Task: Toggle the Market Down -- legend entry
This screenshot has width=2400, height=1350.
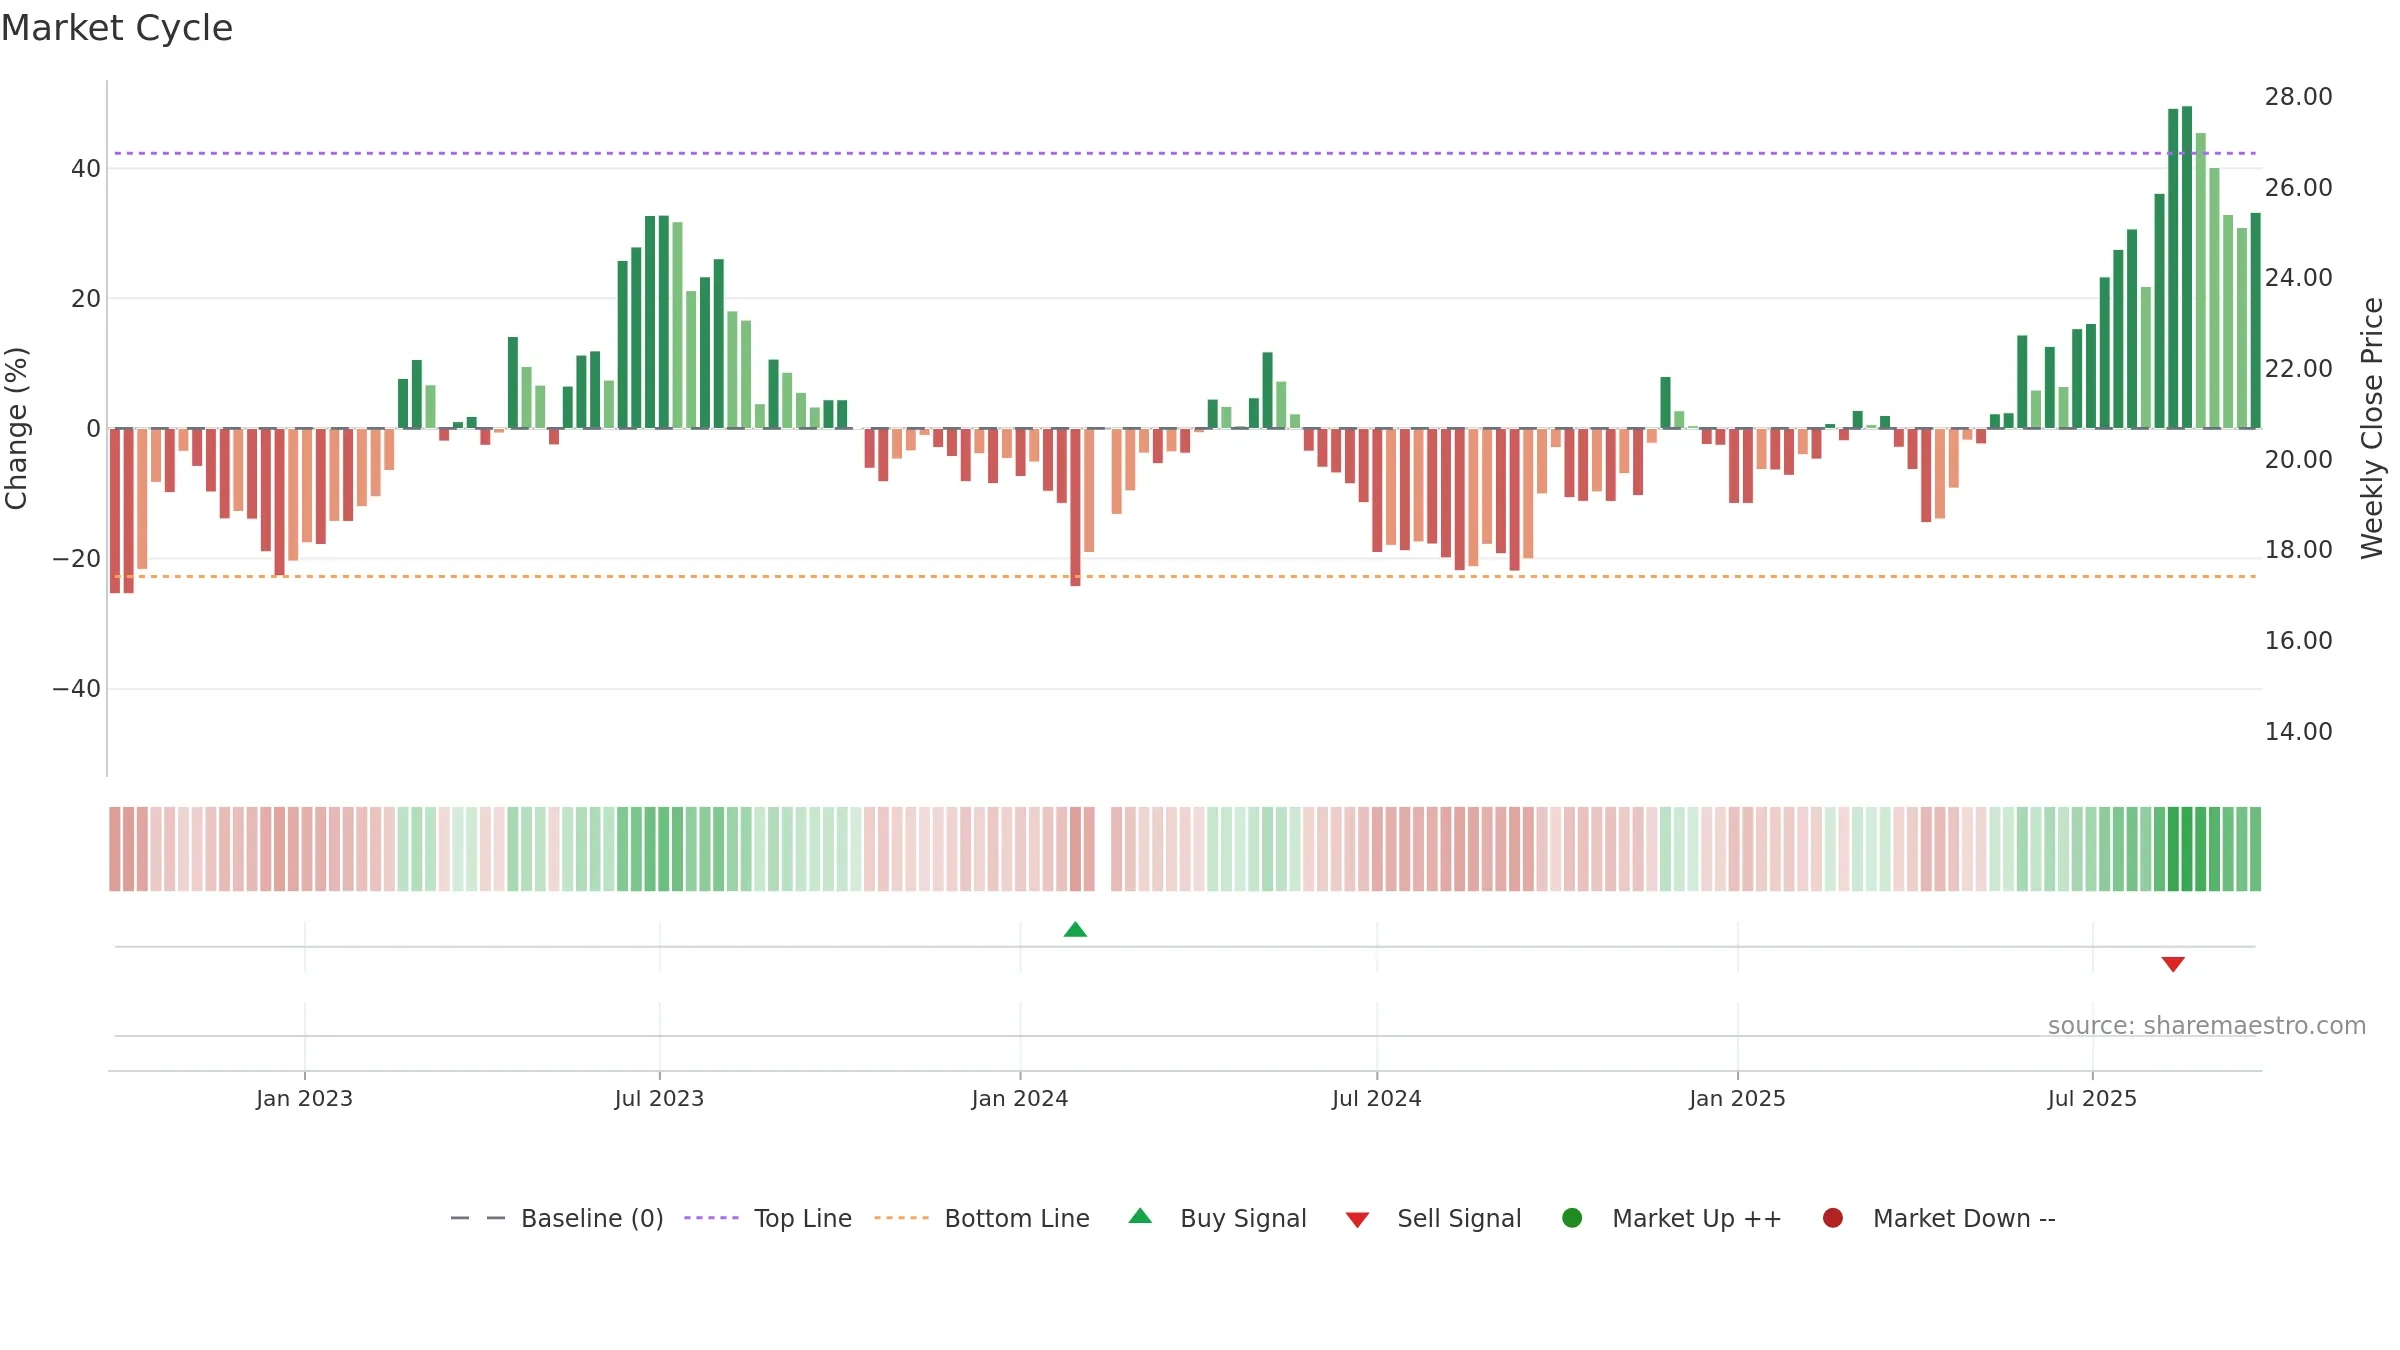Action: tap(1939, 1218)
